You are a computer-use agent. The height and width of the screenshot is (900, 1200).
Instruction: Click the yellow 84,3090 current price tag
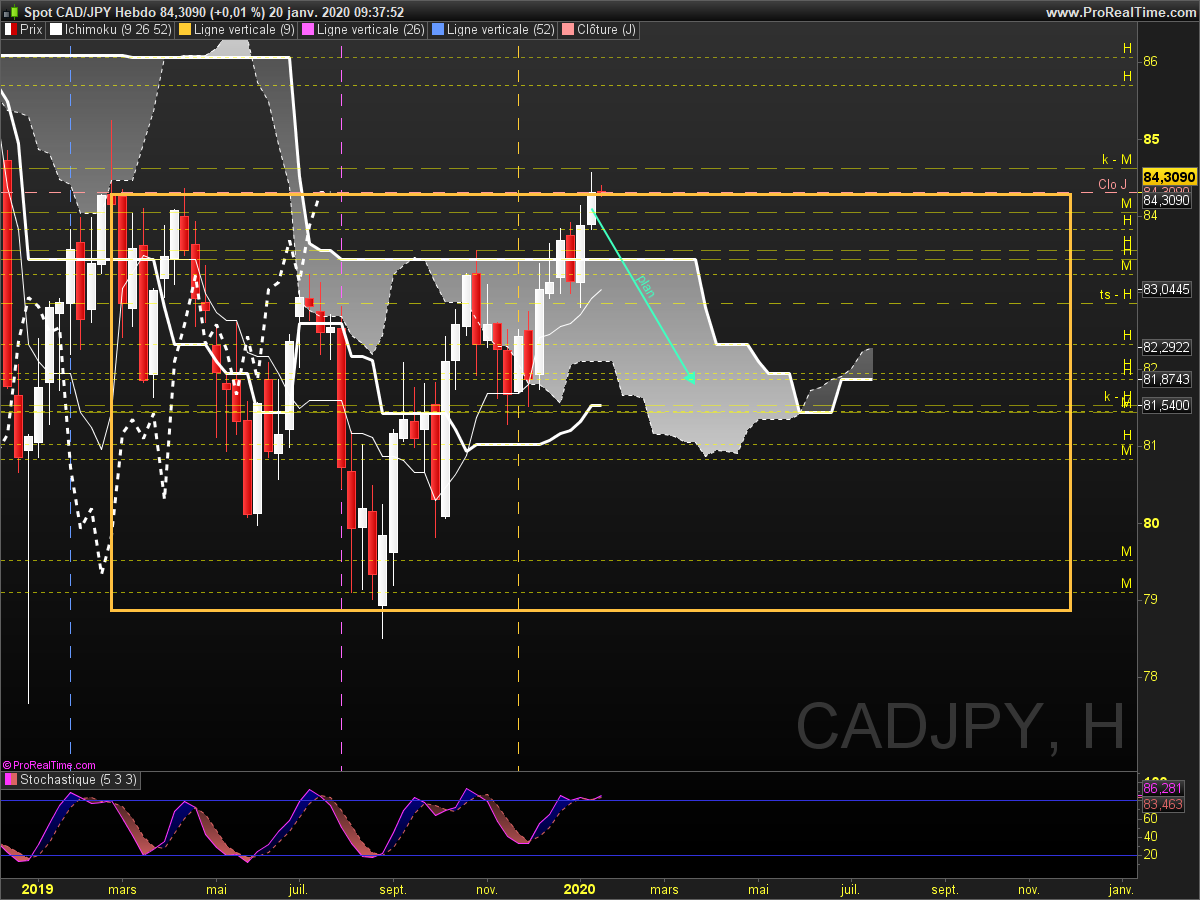pos(1168,176)
